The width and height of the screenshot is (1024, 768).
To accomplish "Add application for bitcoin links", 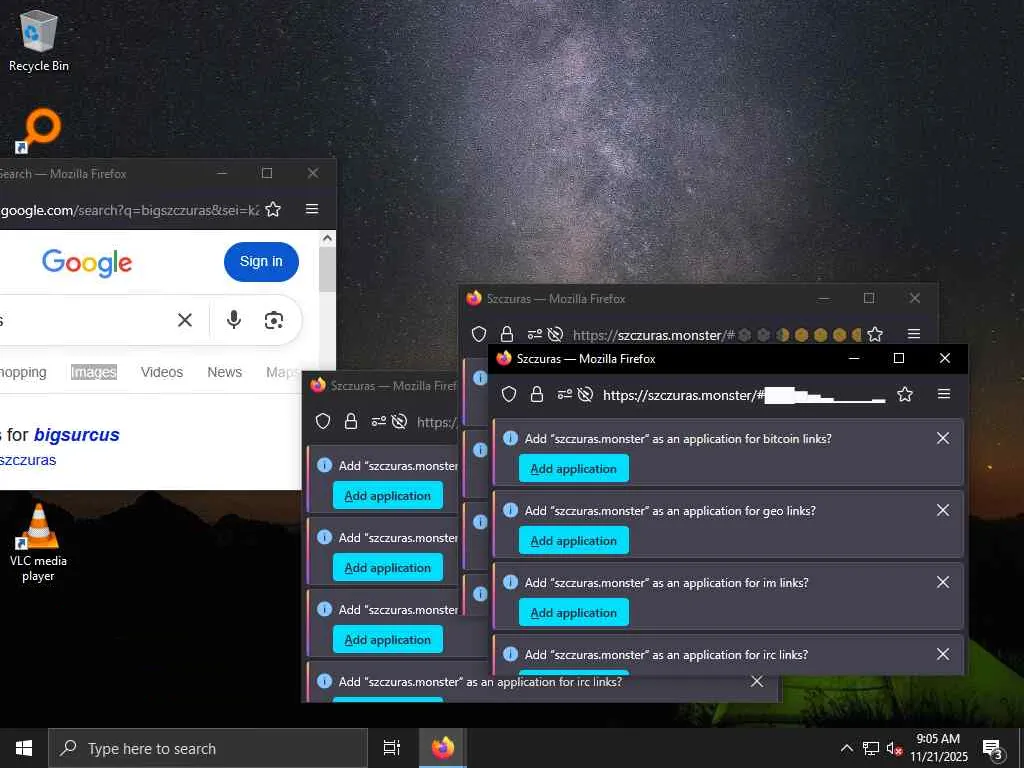I will tap(573, 468).
